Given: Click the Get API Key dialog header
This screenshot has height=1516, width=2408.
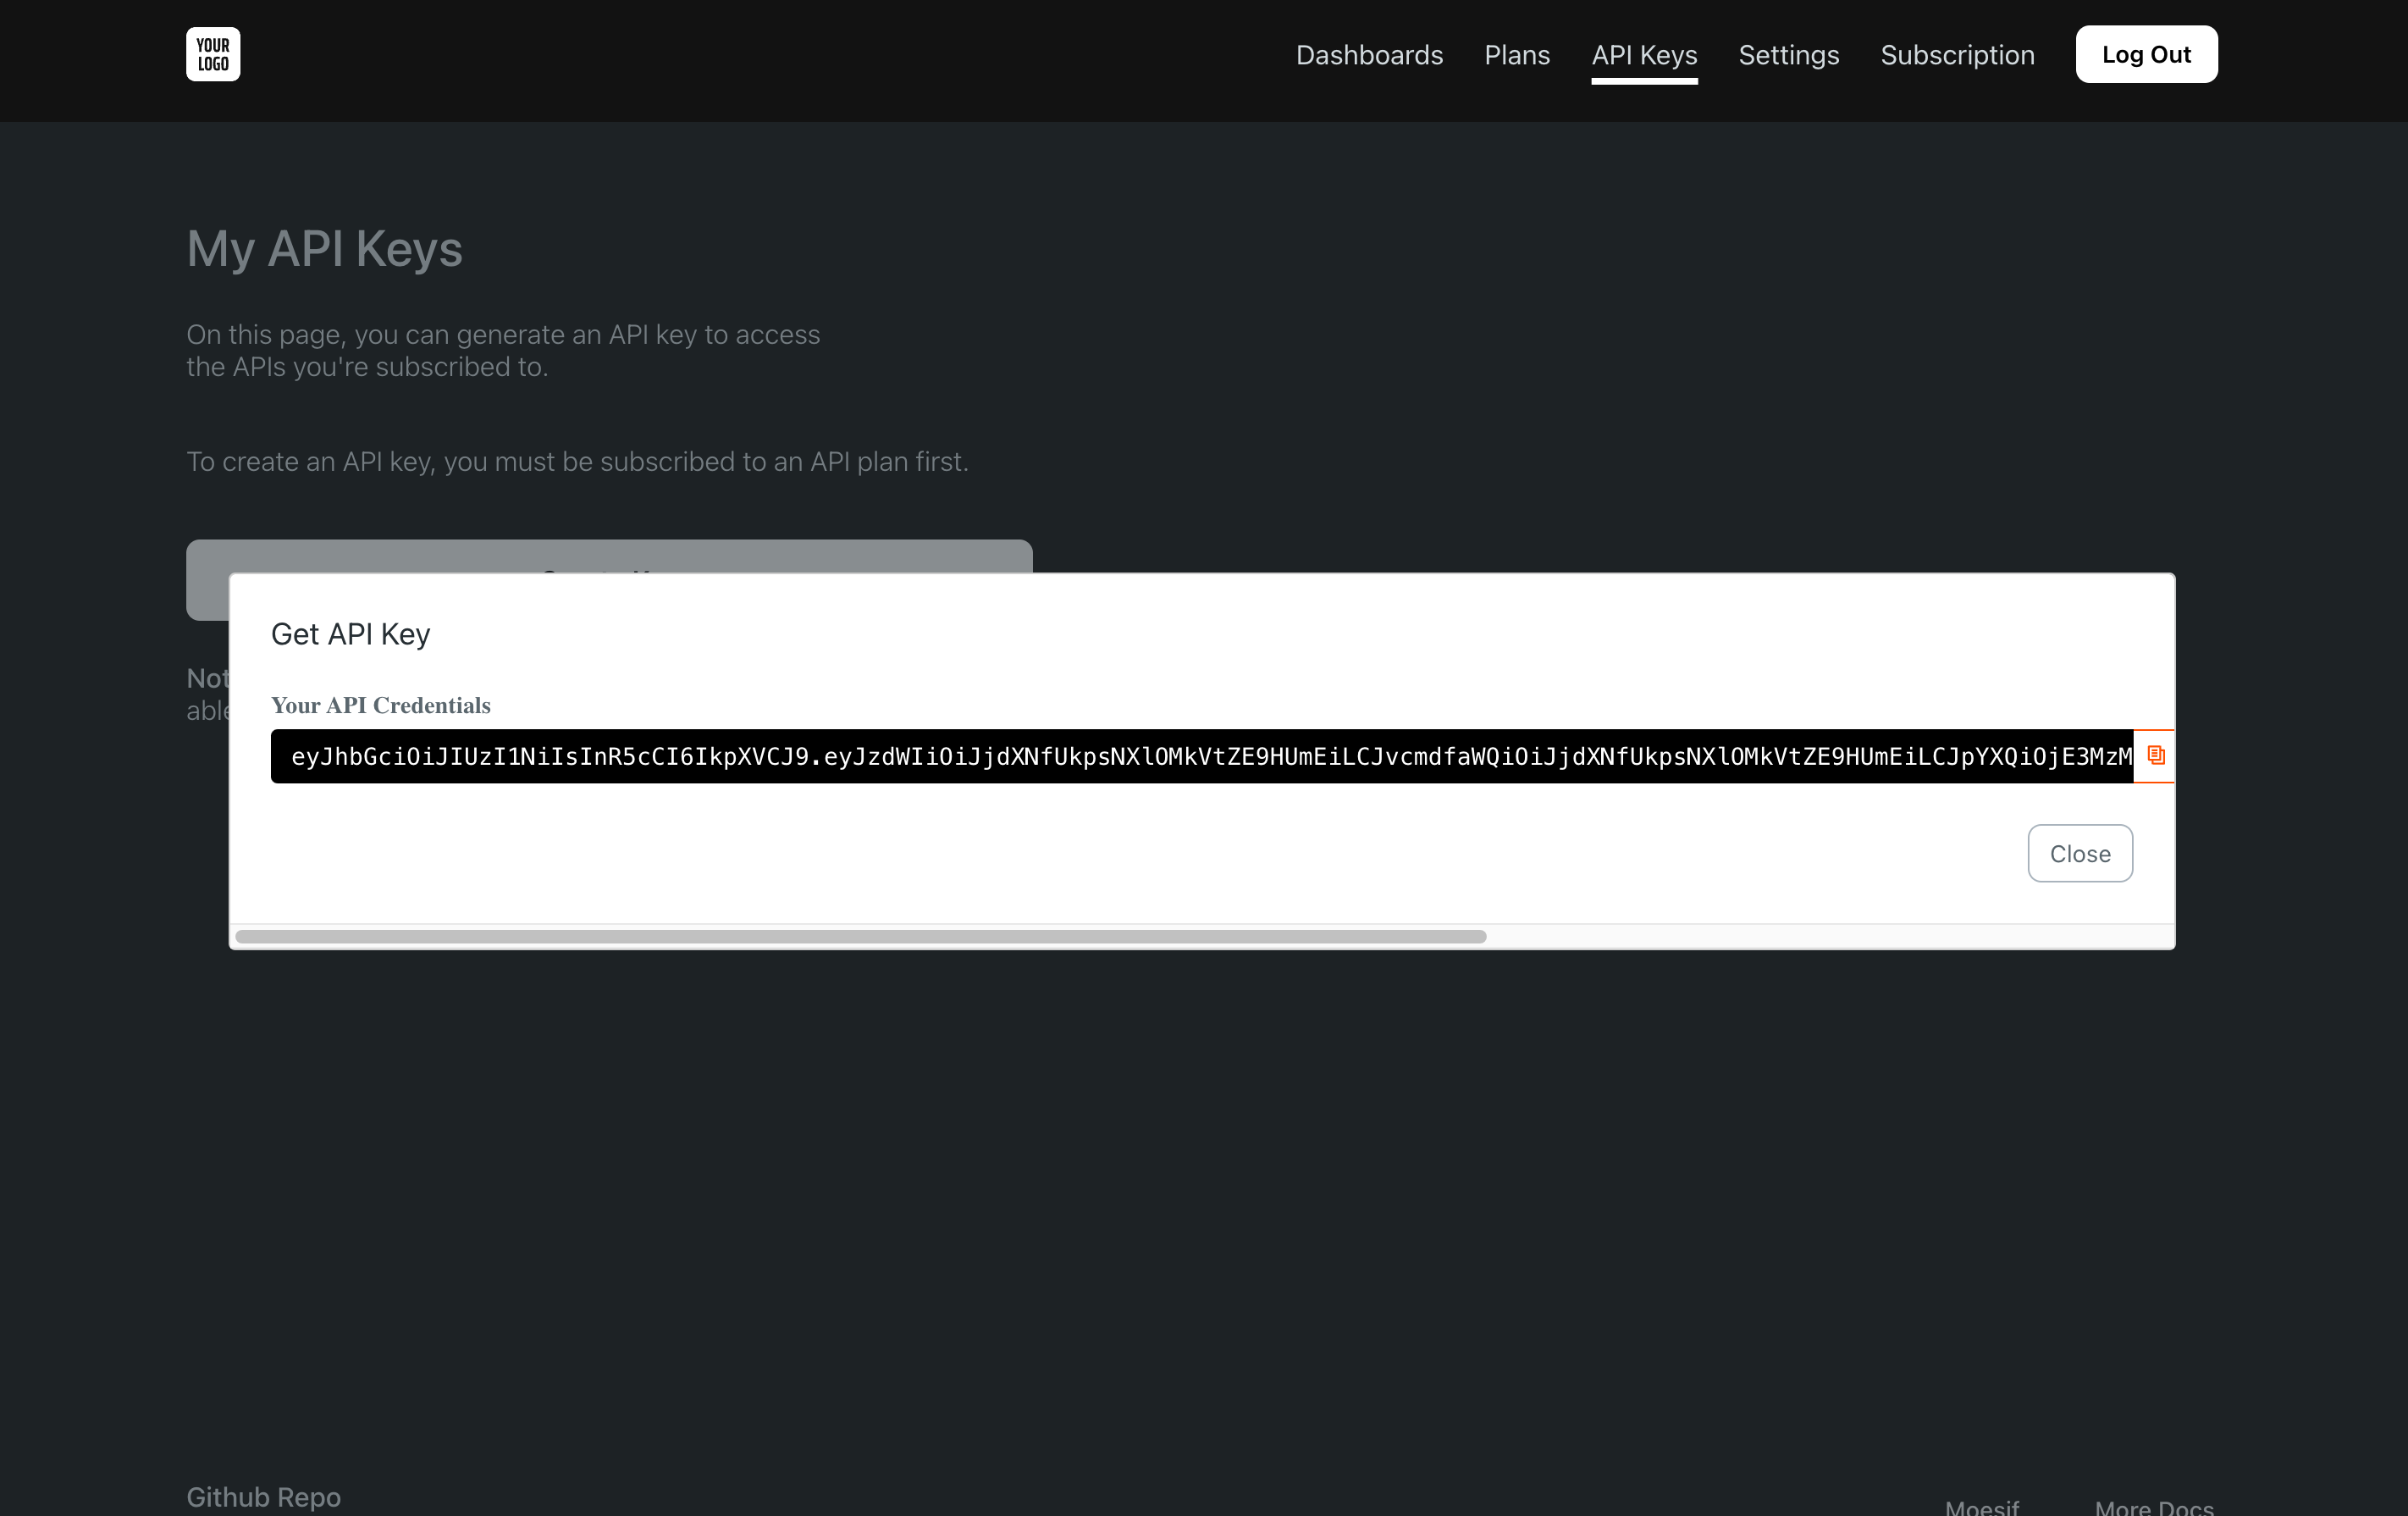Looking at the screenshot, I should click(x=350, y=634).
